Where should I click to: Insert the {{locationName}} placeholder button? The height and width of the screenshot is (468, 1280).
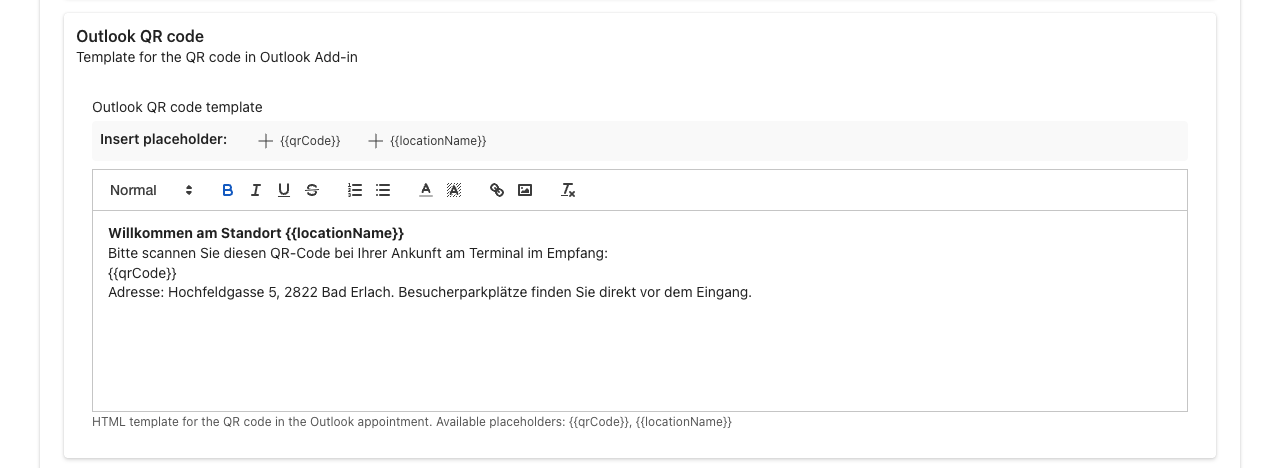[x=427, y=141]
